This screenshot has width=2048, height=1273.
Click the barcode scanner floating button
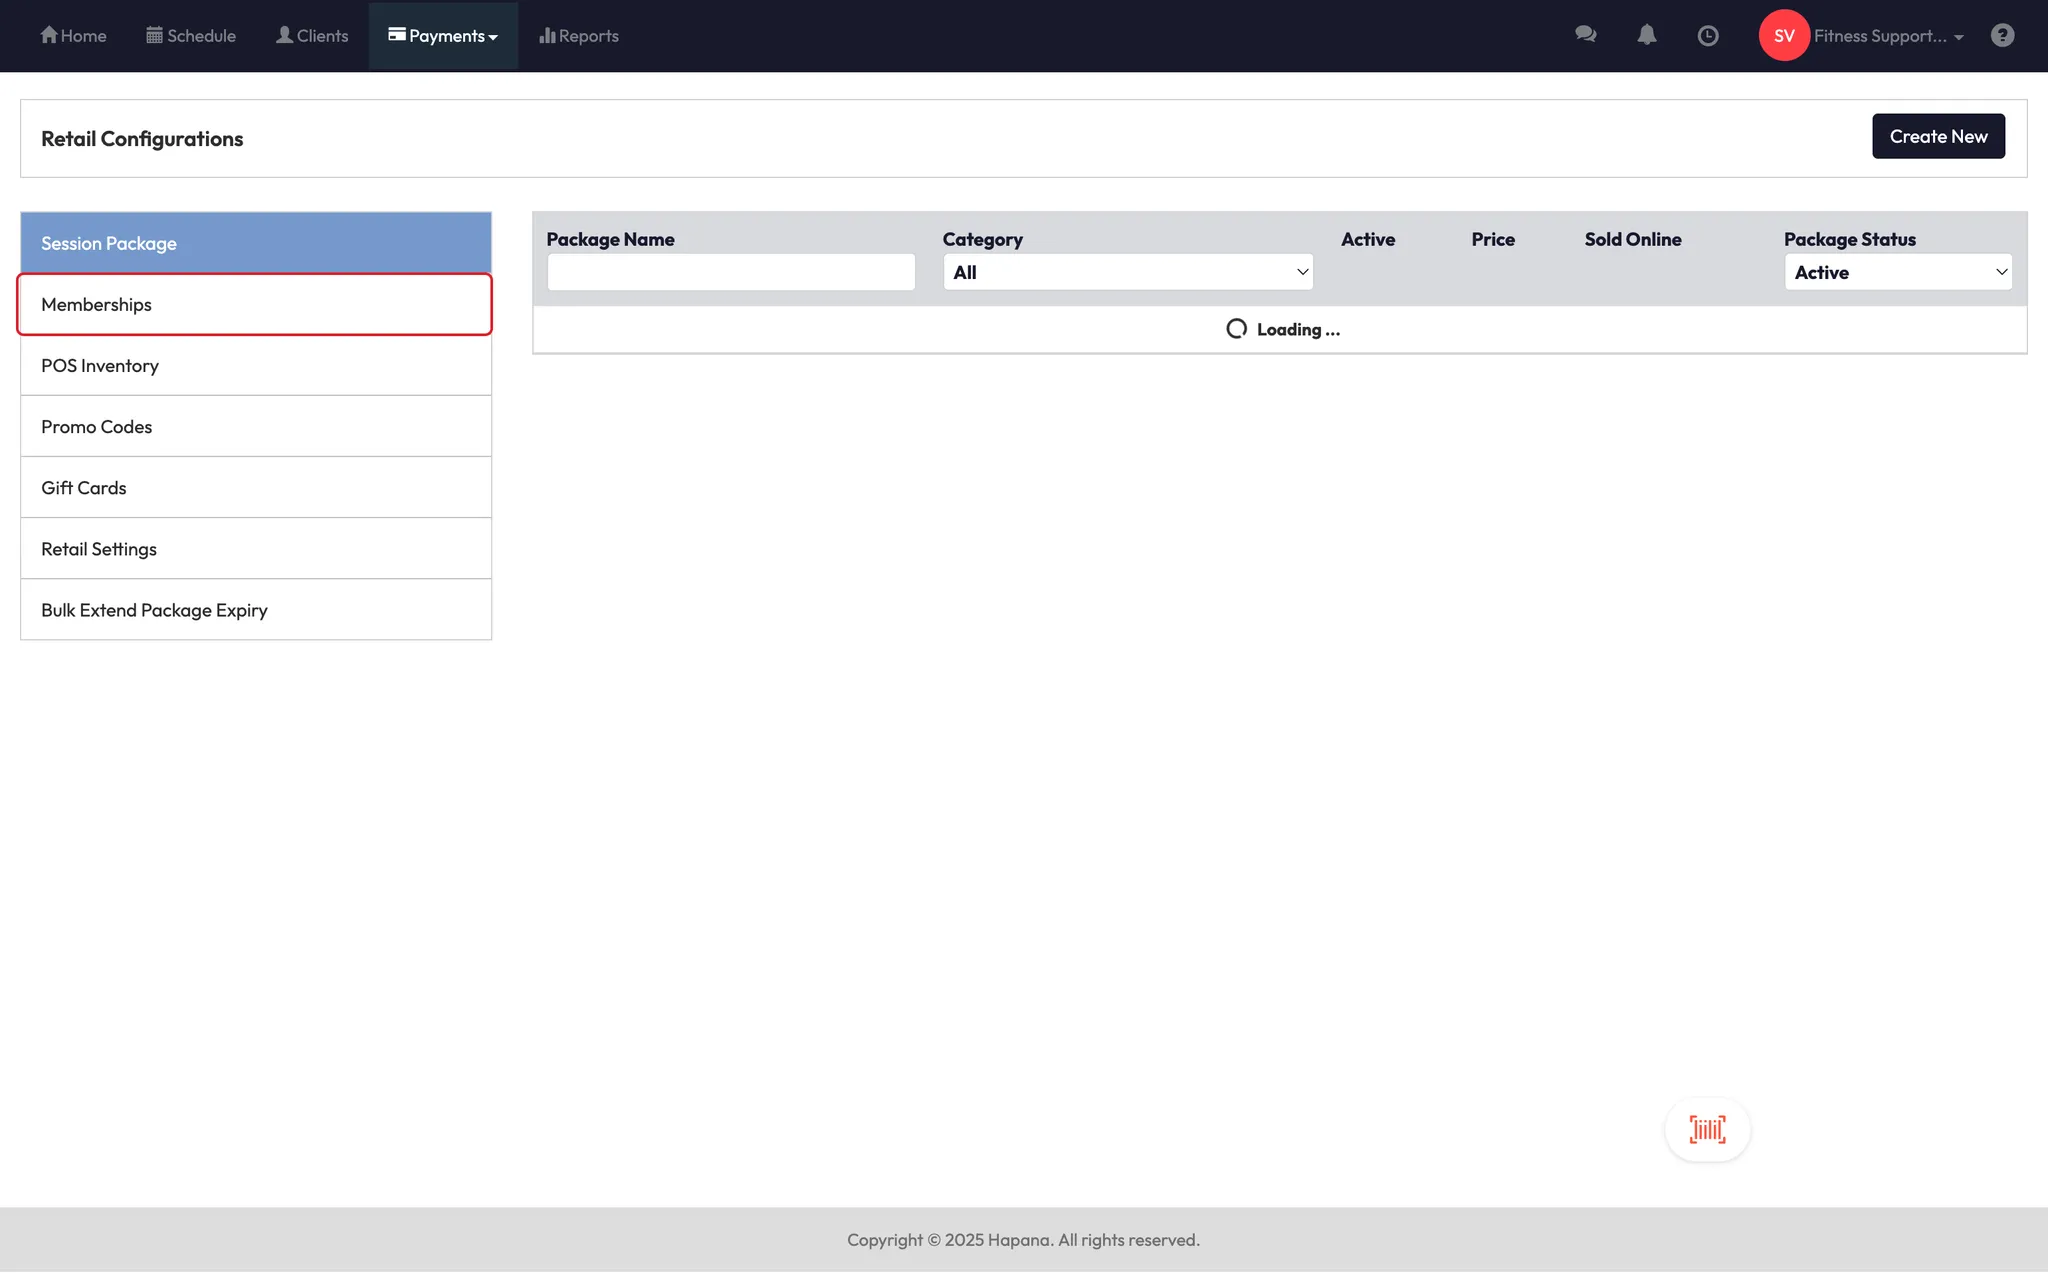click(x=1707, y=1130)
